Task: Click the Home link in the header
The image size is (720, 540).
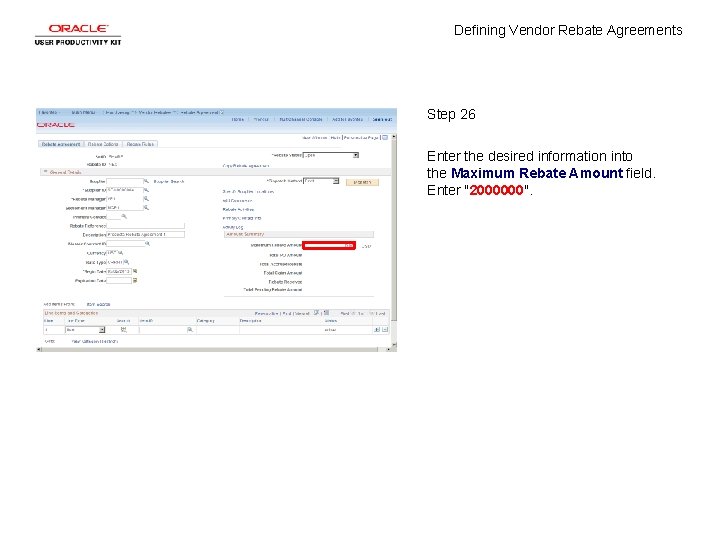Action: pos(237,119)
